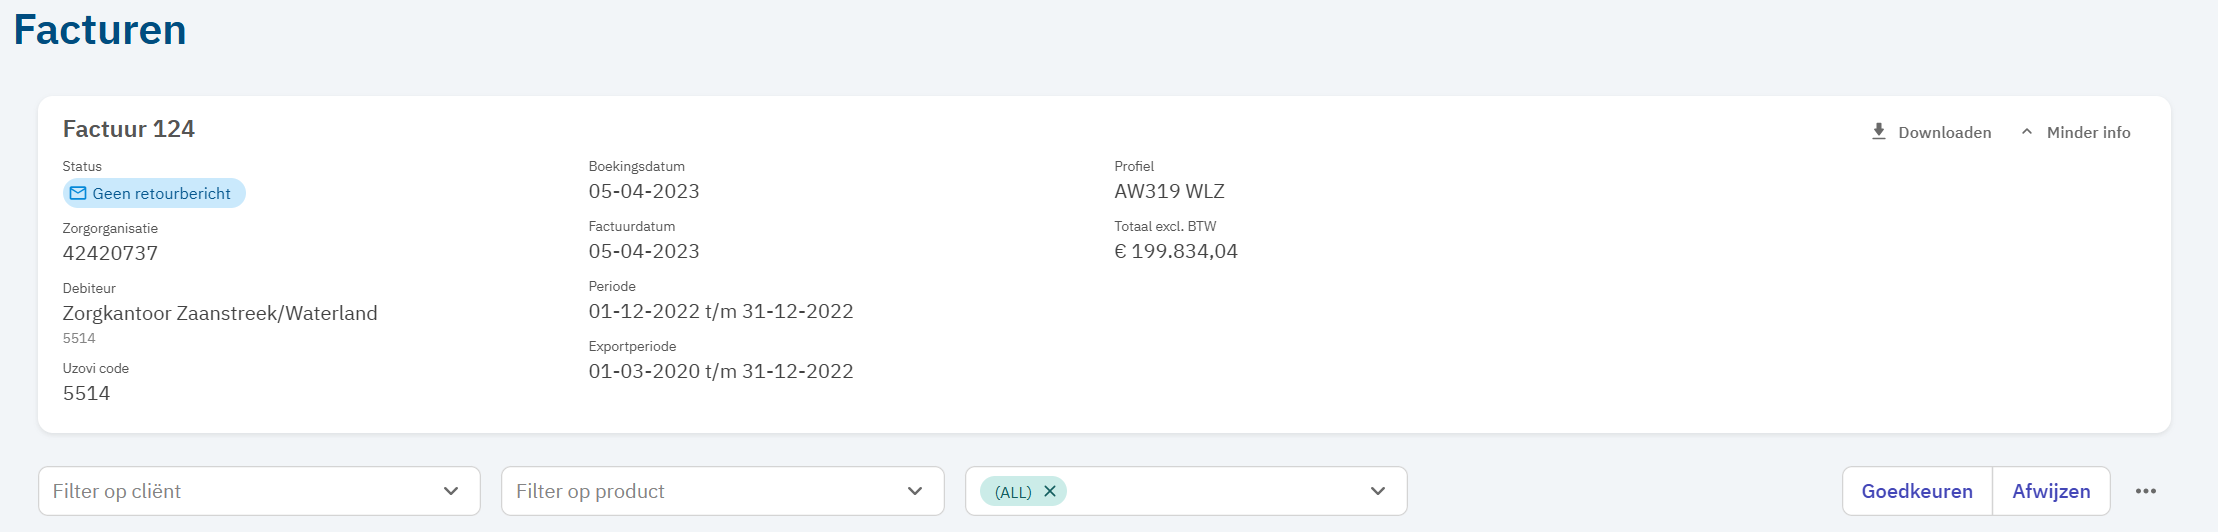
Task: Collapse details with Minder info chevron
Action: tap(2027, 132)
